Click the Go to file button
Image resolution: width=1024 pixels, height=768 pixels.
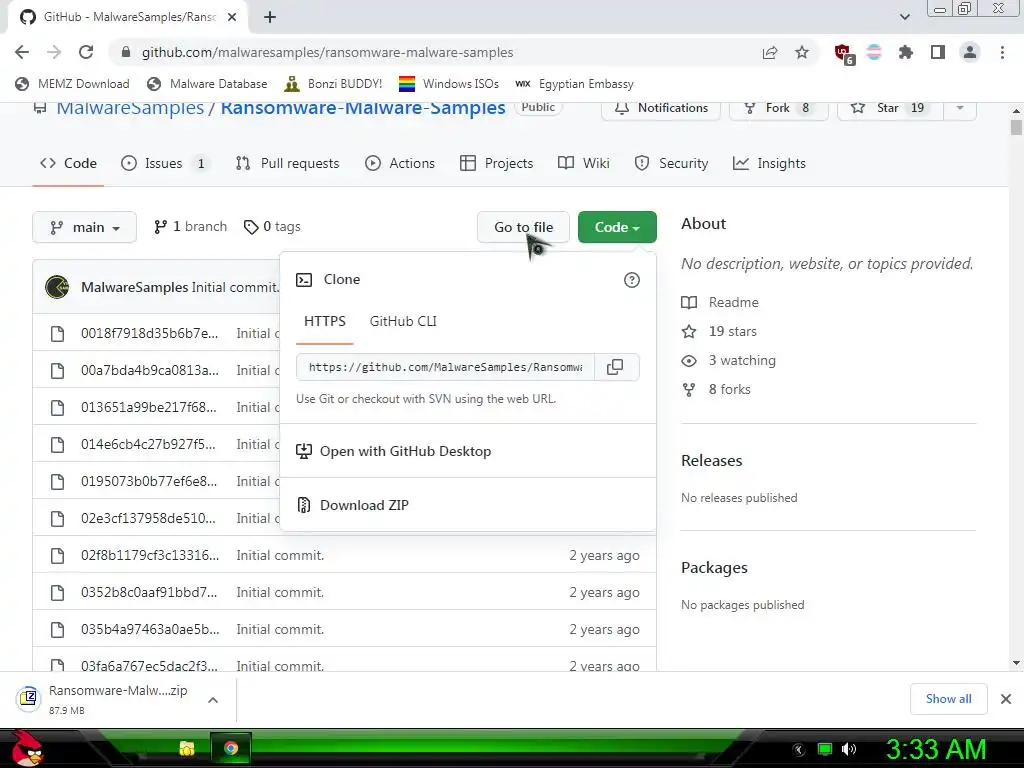click(523, 227)
